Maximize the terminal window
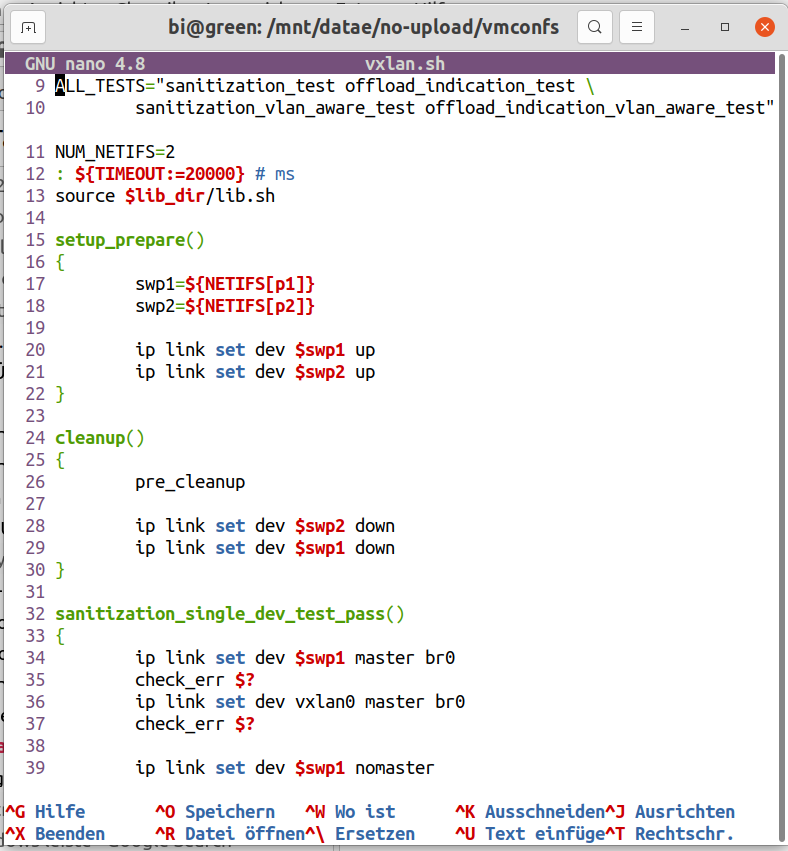Image resolution: width=788 pixels, height=851 pixels. tap(726, 27)
